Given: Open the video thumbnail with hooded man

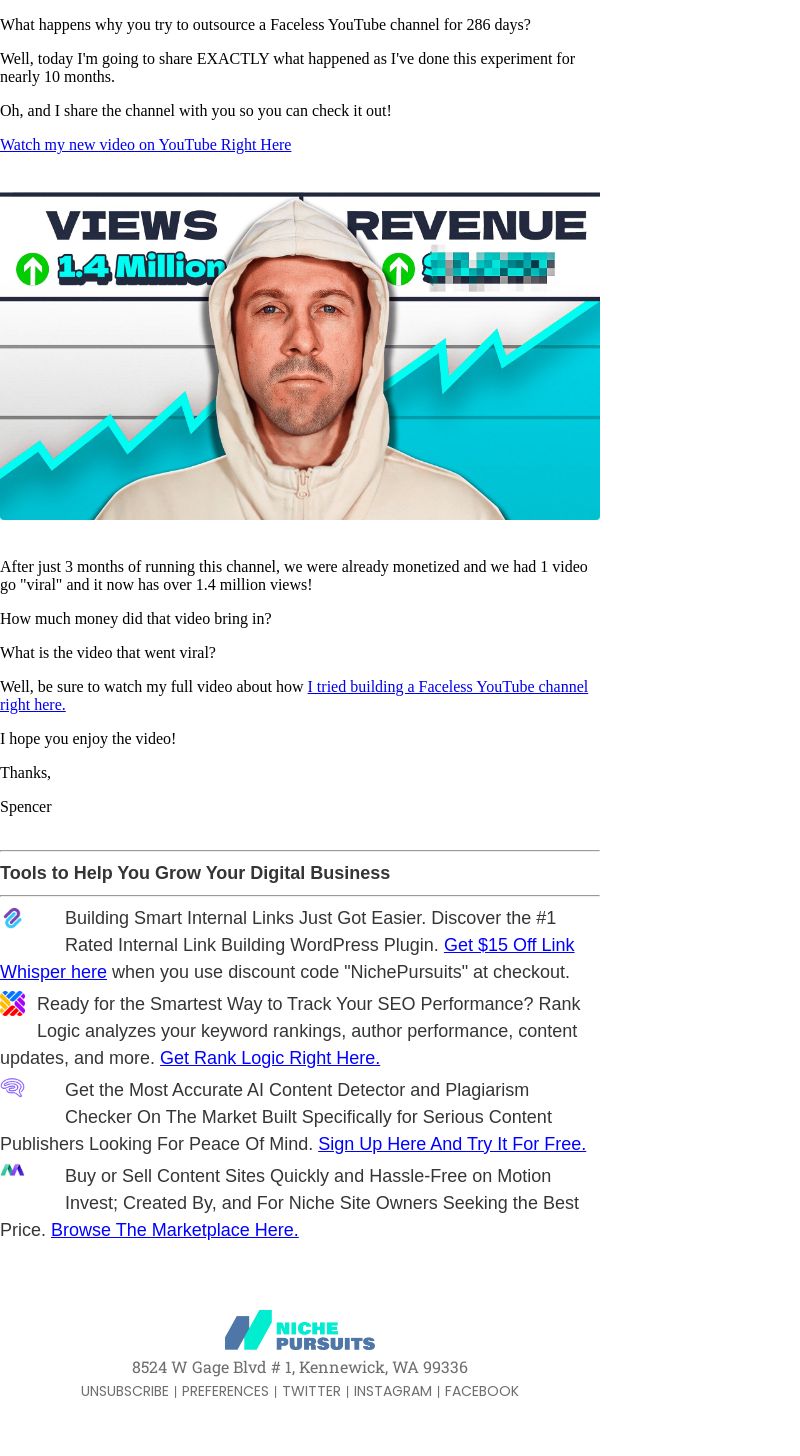Looking at the screenshot, I should [300, 355].
